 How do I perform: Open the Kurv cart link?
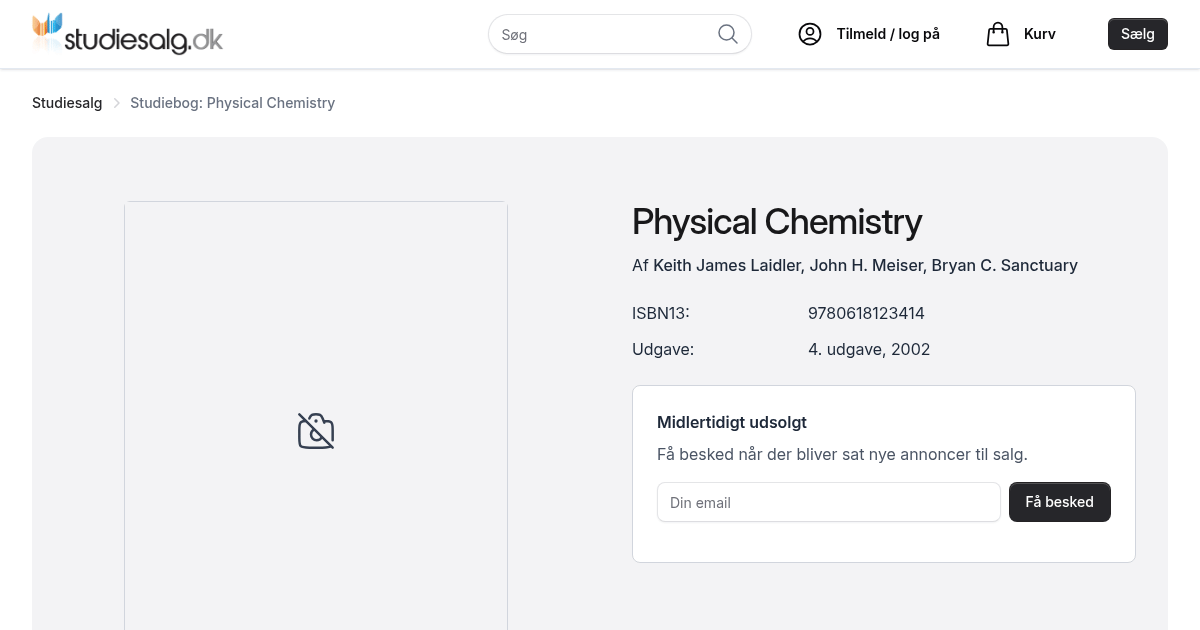pos(1039,34)
